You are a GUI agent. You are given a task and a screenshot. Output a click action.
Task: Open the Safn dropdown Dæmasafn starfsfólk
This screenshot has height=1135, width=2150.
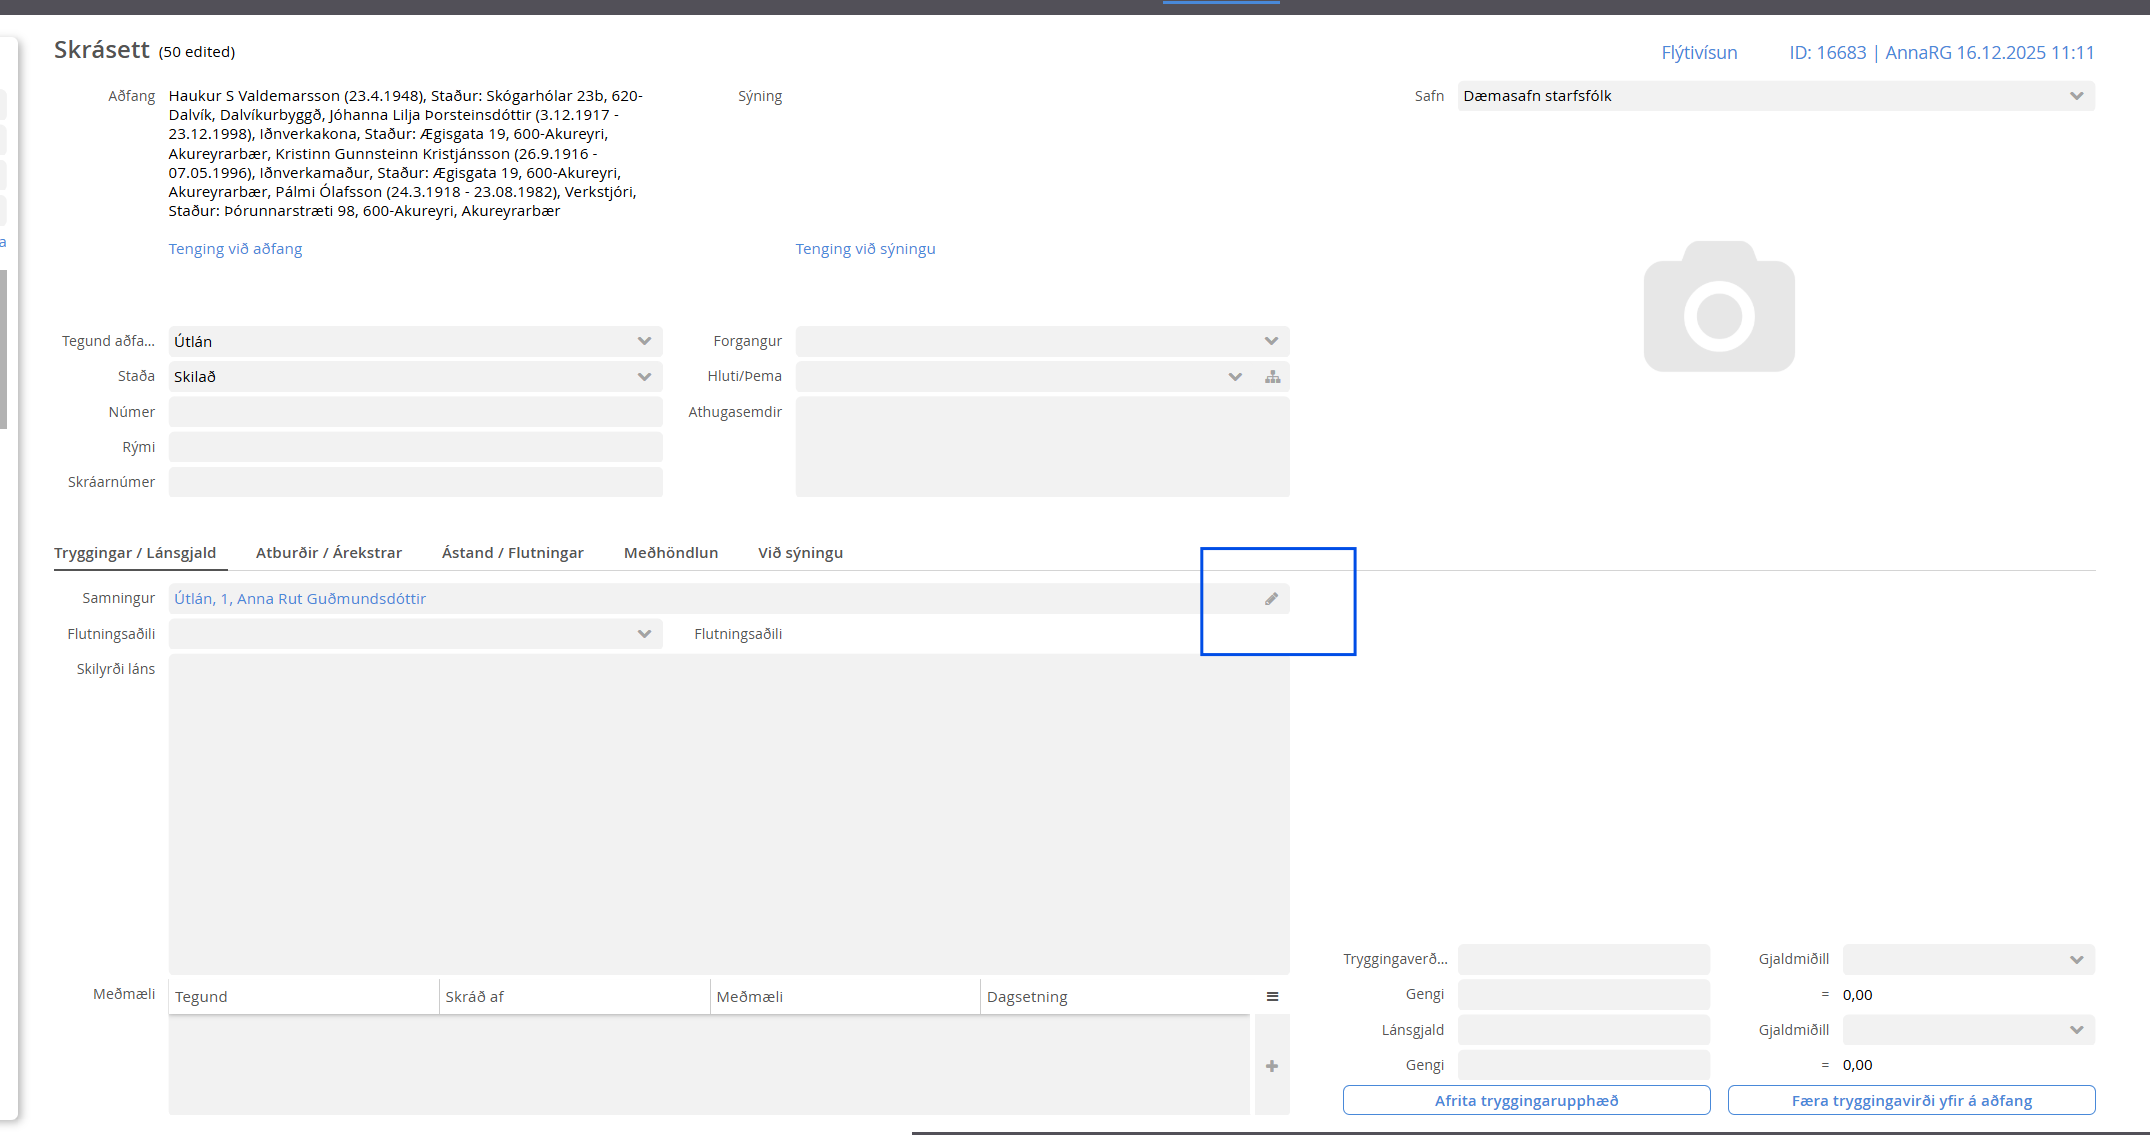click(x=2076, y=97)
